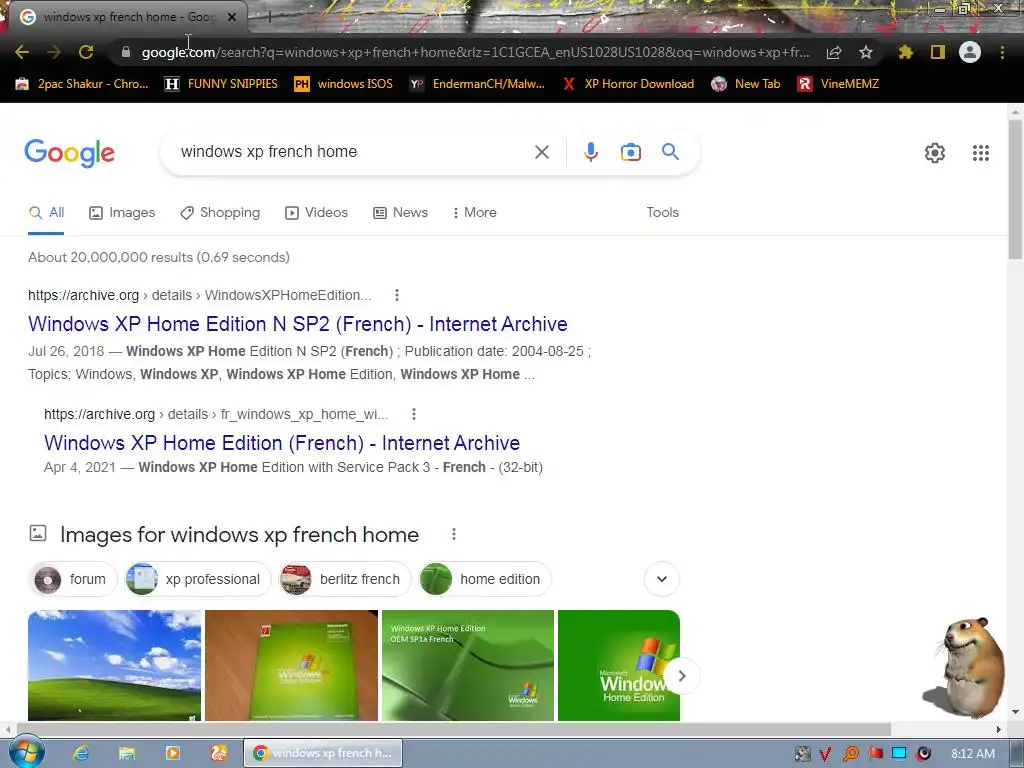1024x768 pixels.
Task: Filter images by home edition chip
Action: point(485,579)
